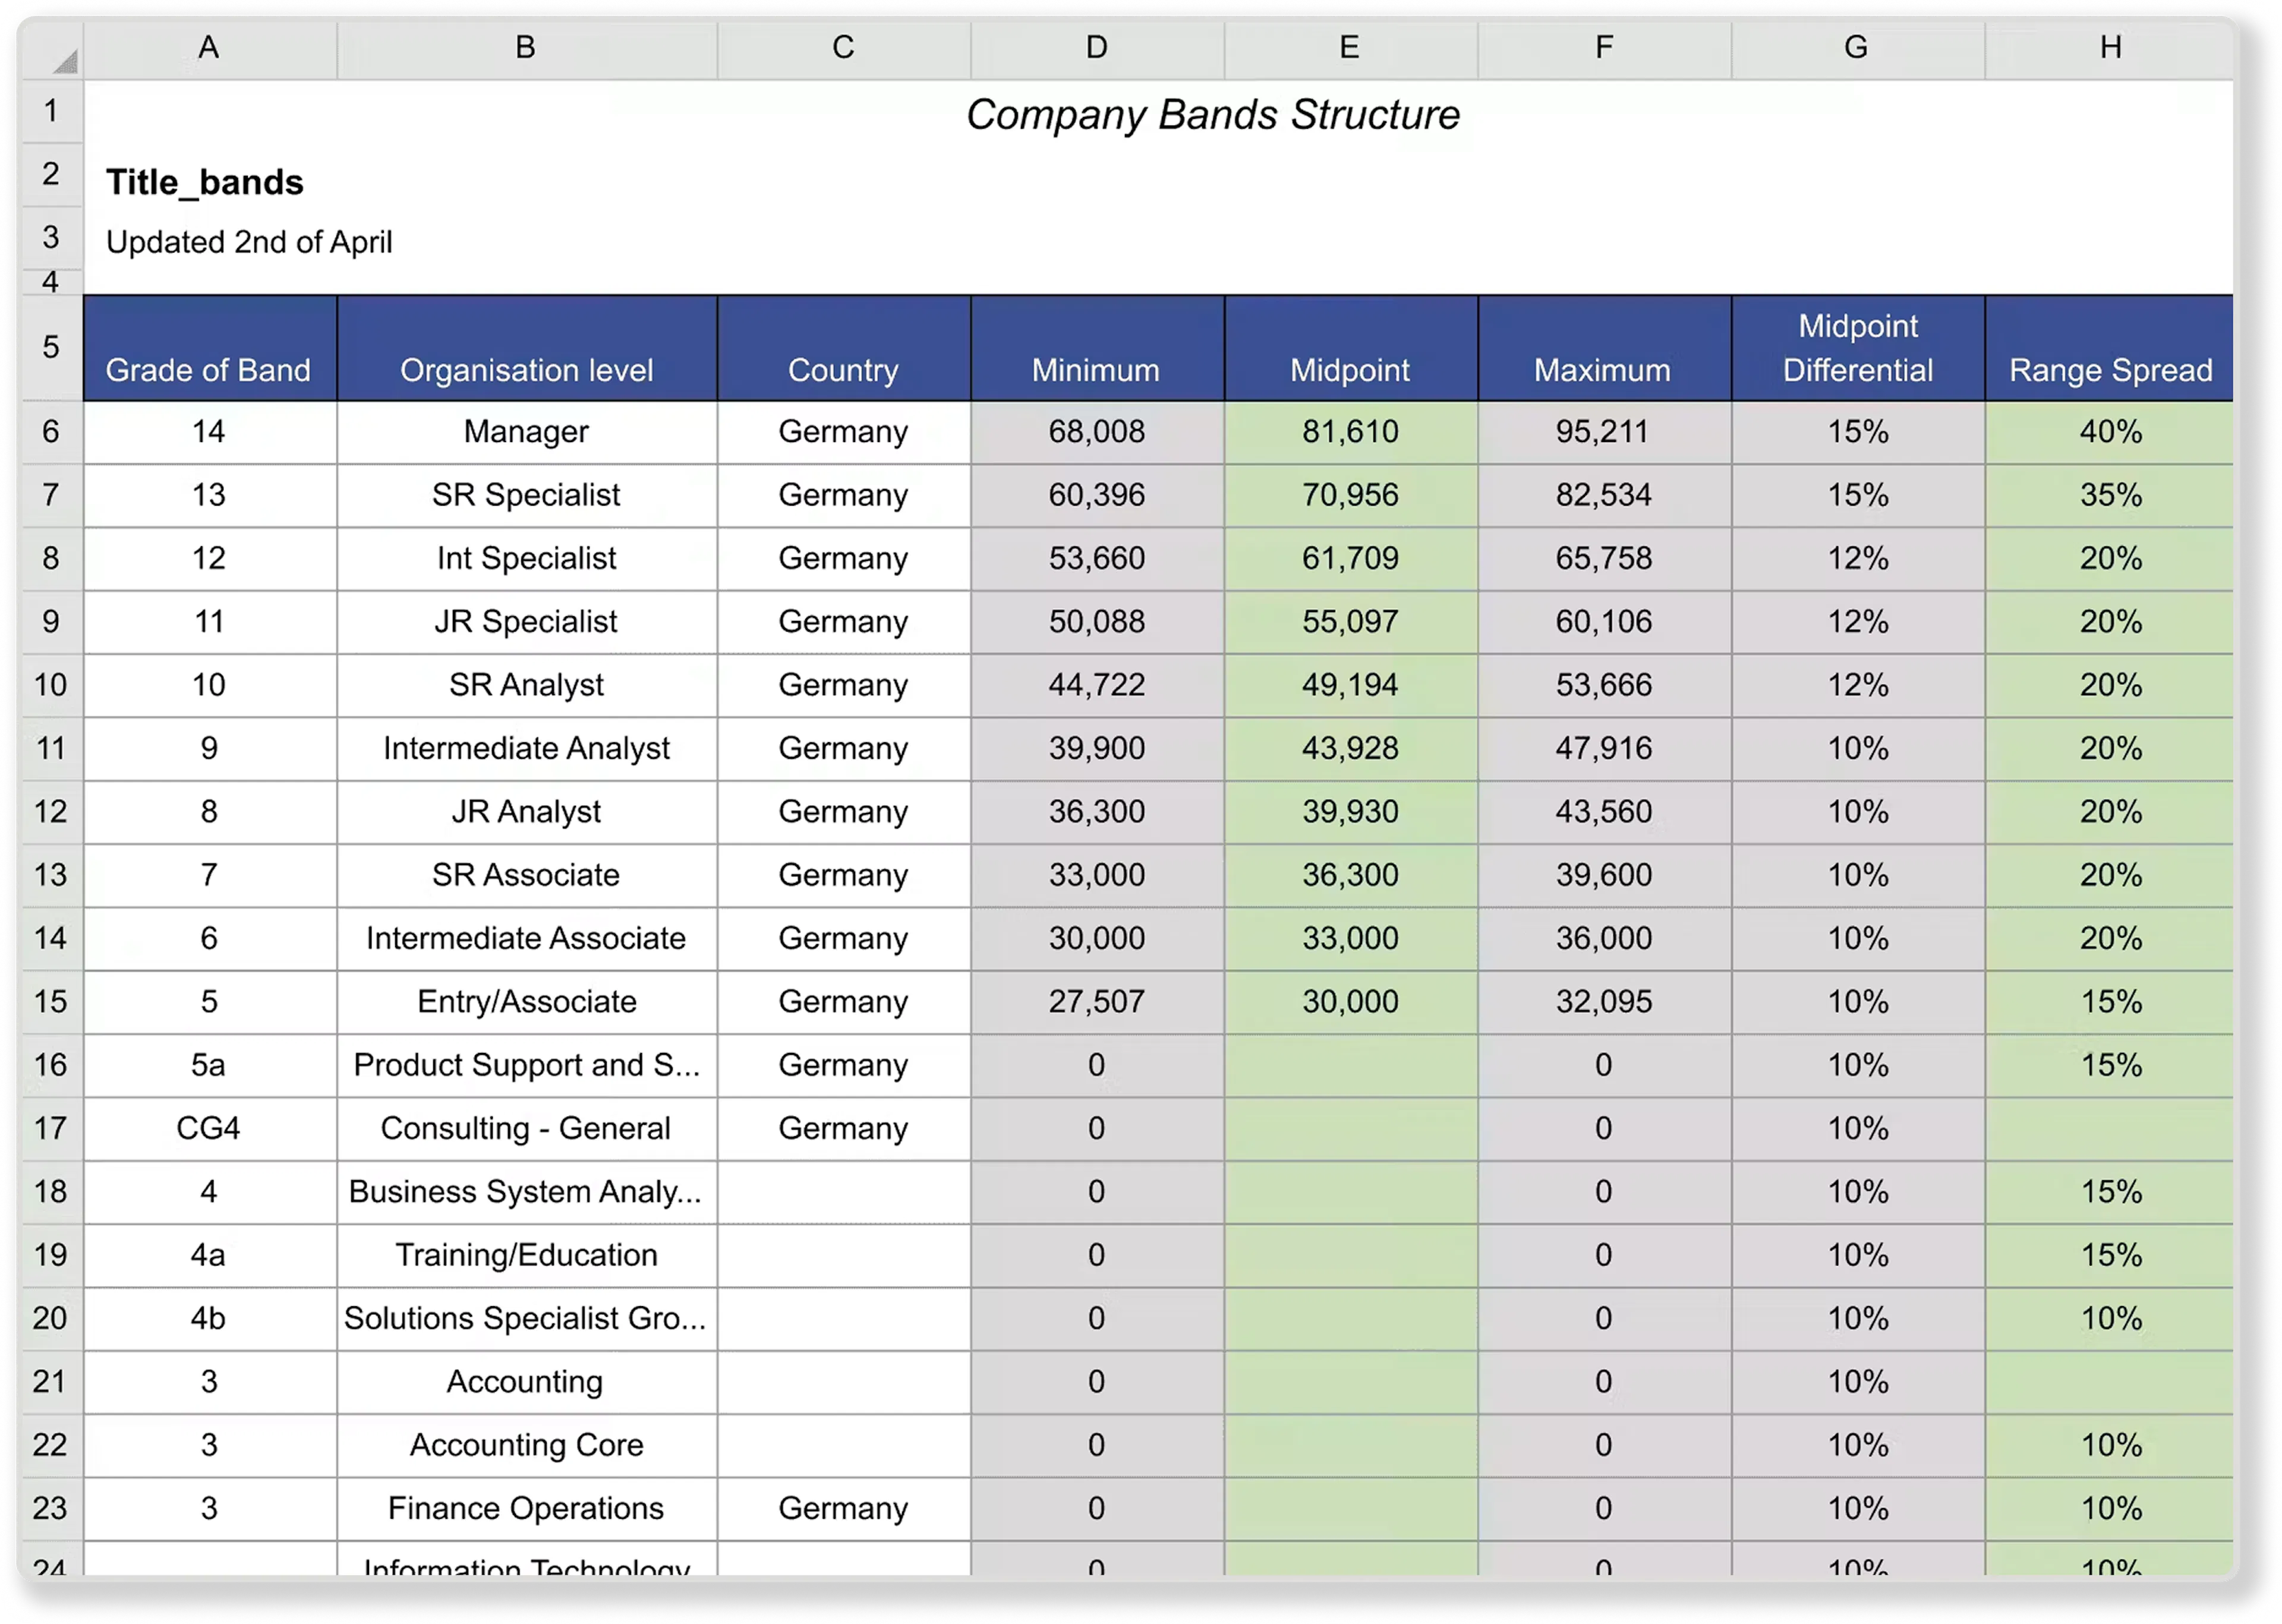2282x1624 pixels.
Task: Click the minimum value 44,722
Action: [x=1097, y=685]
